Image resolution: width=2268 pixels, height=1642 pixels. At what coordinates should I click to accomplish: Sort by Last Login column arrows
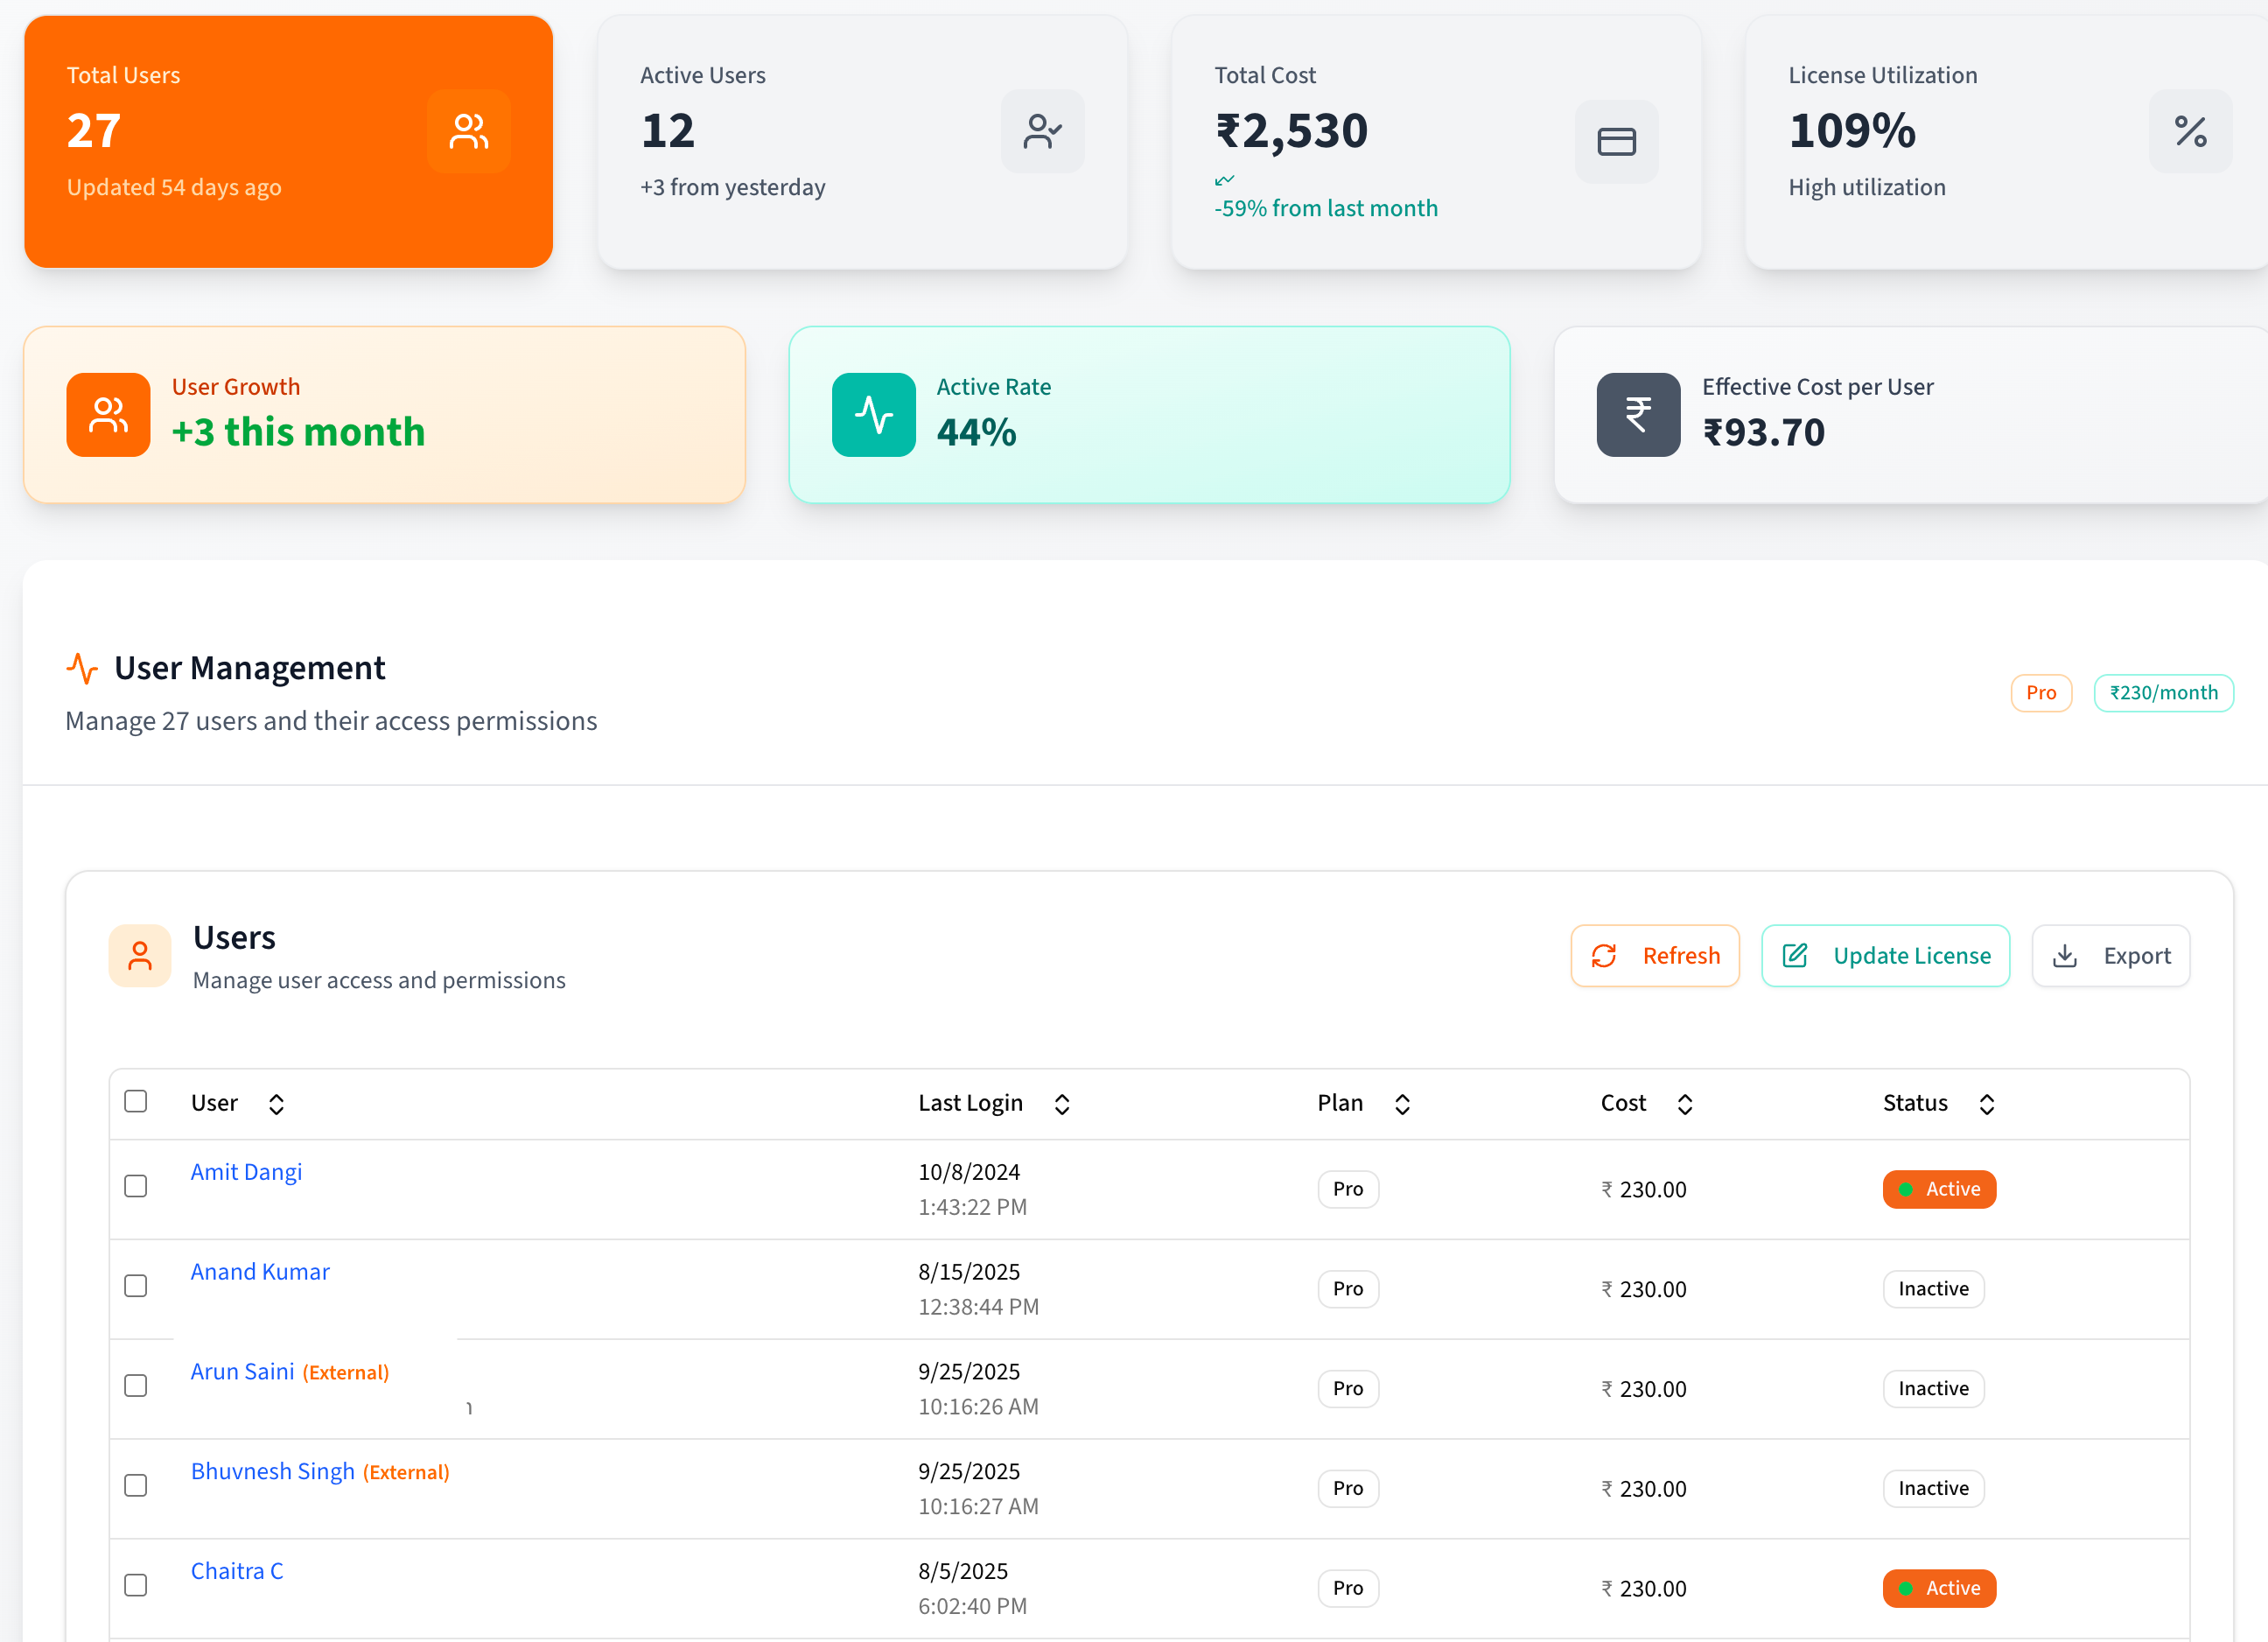(1062, 1104)
